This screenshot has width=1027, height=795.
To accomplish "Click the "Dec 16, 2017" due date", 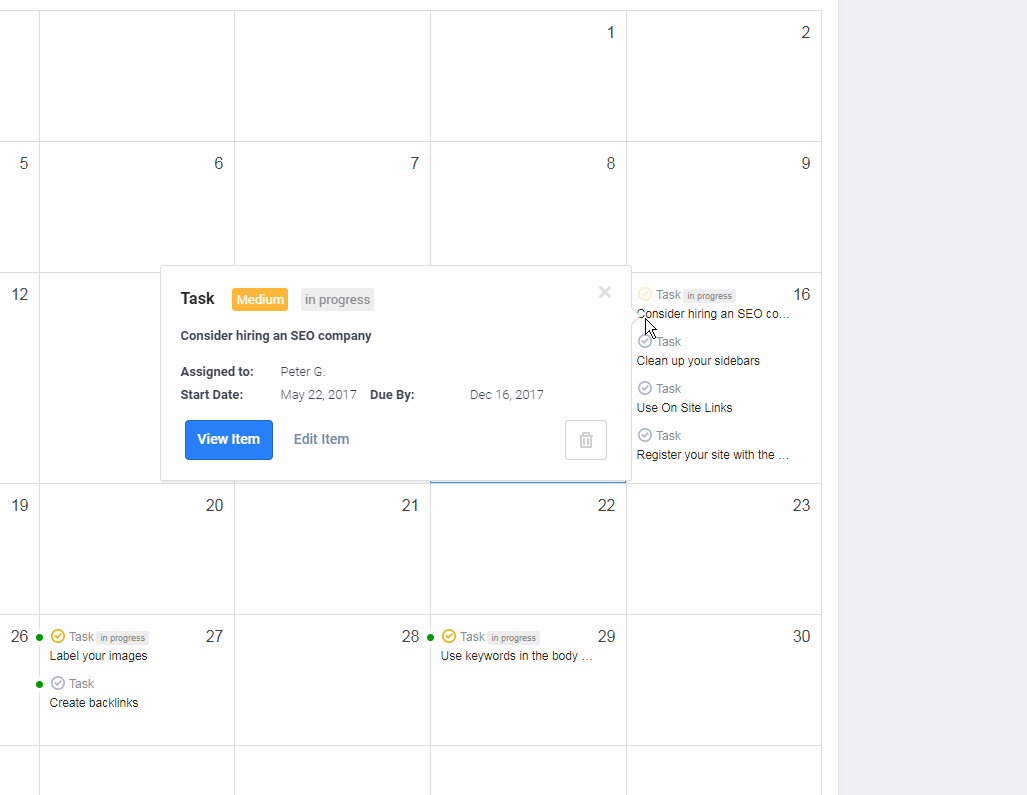I will pyautogui.click(x=506, y=394).
